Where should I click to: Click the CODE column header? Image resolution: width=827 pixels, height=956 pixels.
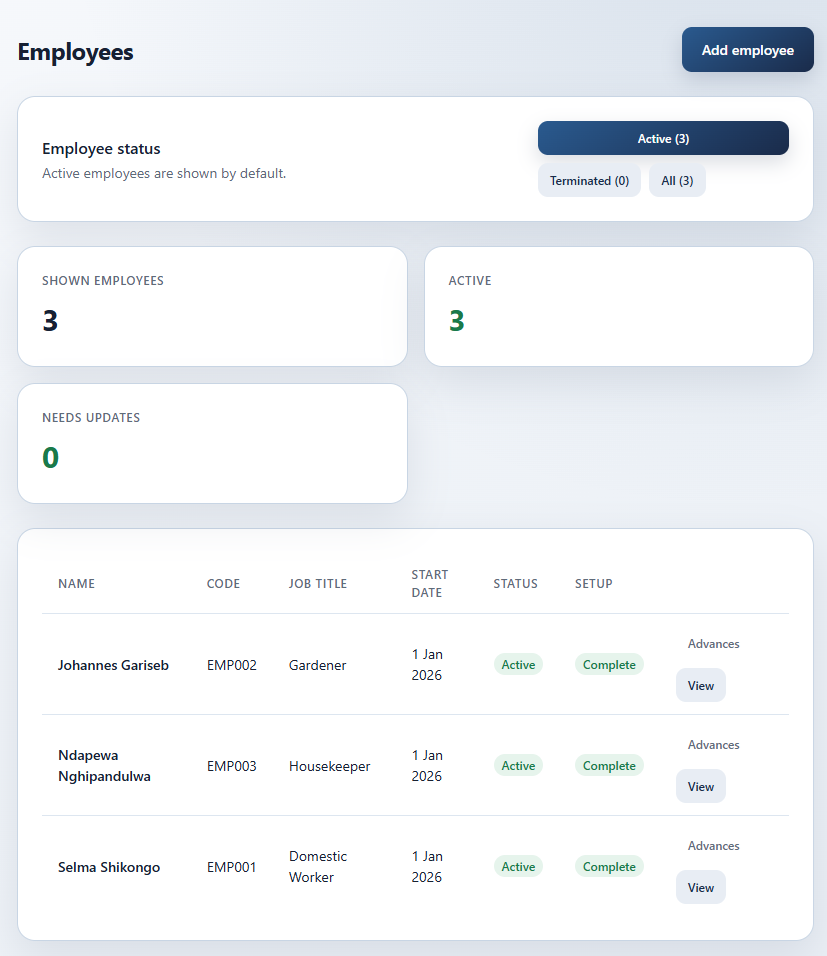click(x=223, y=583)
